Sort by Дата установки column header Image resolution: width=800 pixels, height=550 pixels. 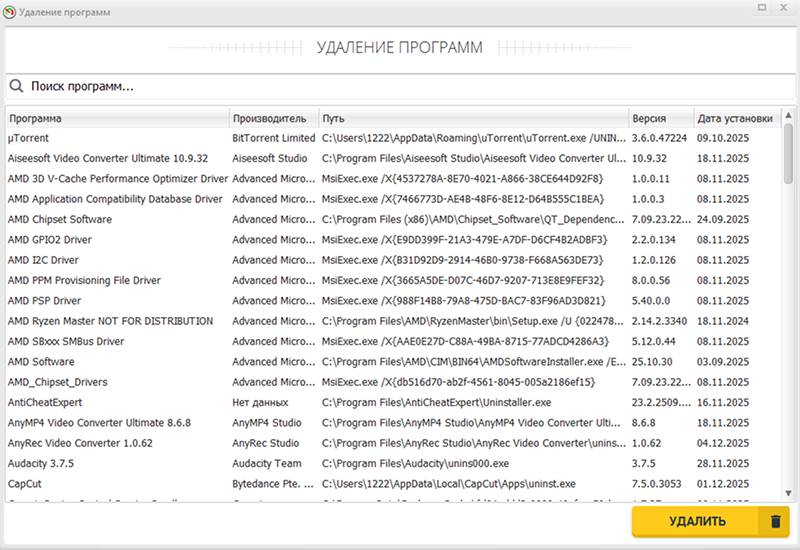pyautogui.click(x=735, y=118)
